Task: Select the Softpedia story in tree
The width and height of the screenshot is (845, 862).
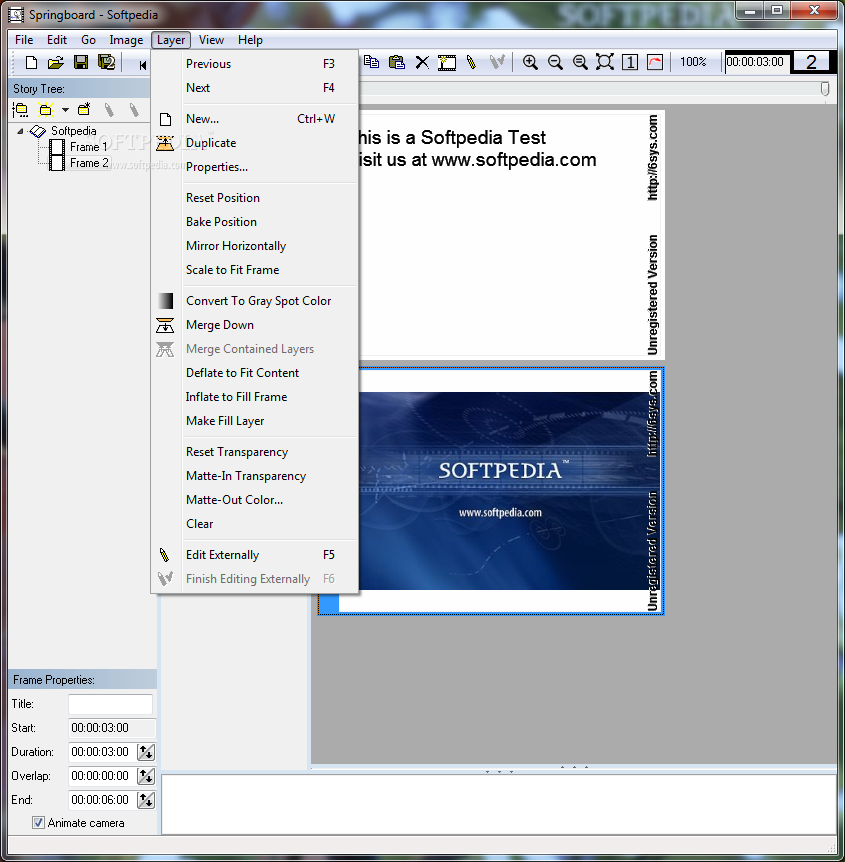Action: point(73,131)
